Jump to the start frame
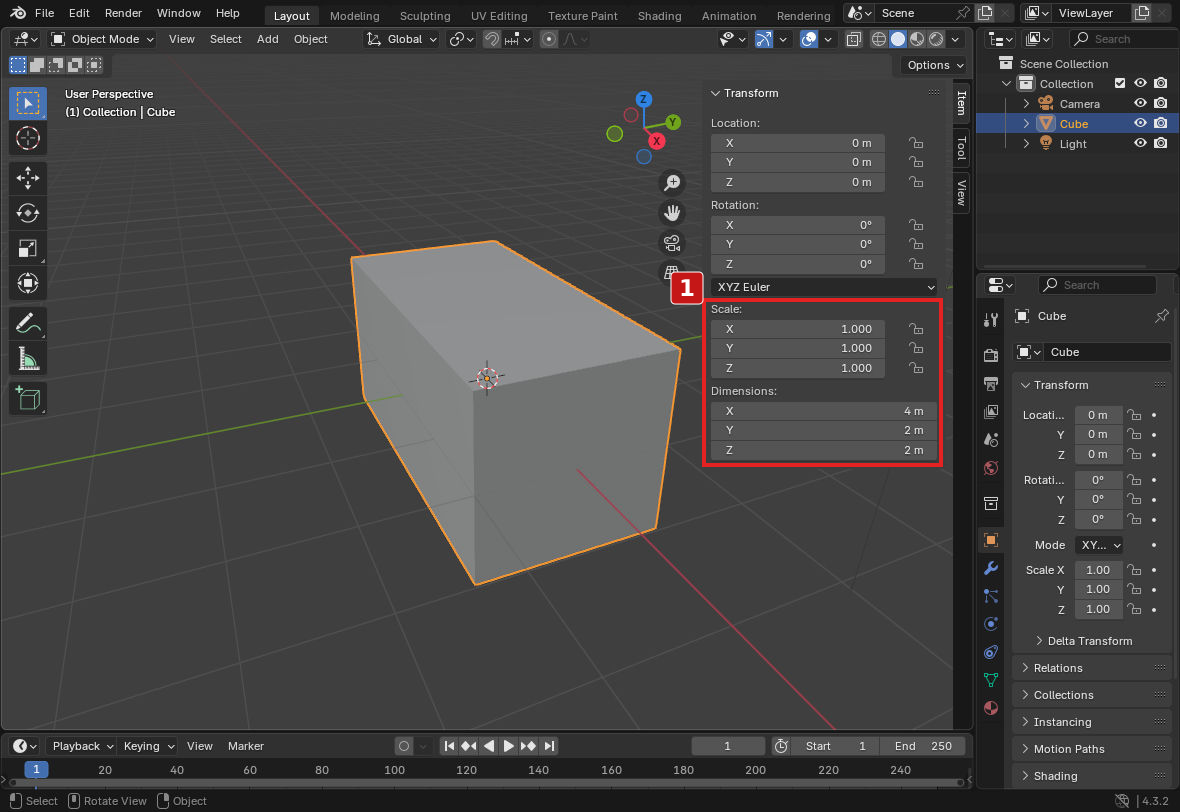 (449, 746)
